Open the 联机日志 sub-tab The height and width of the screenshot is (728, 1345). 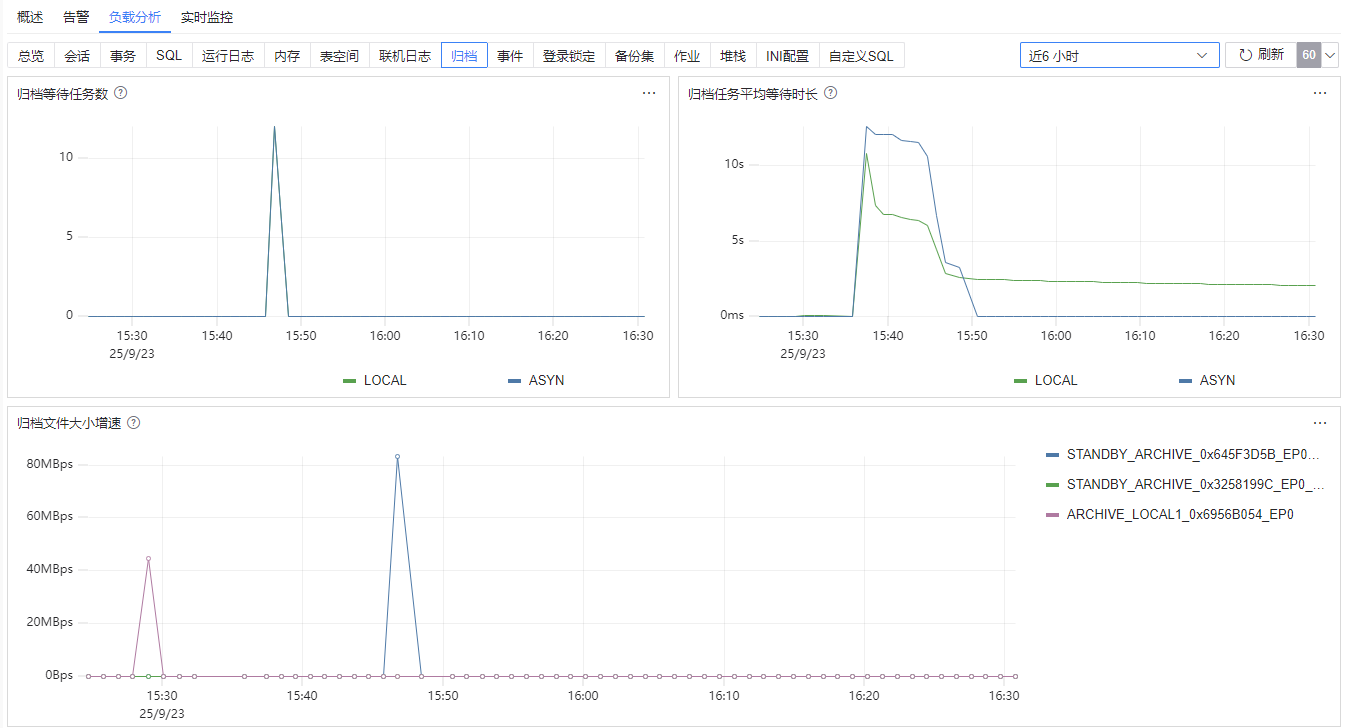(x=405, y=56)
